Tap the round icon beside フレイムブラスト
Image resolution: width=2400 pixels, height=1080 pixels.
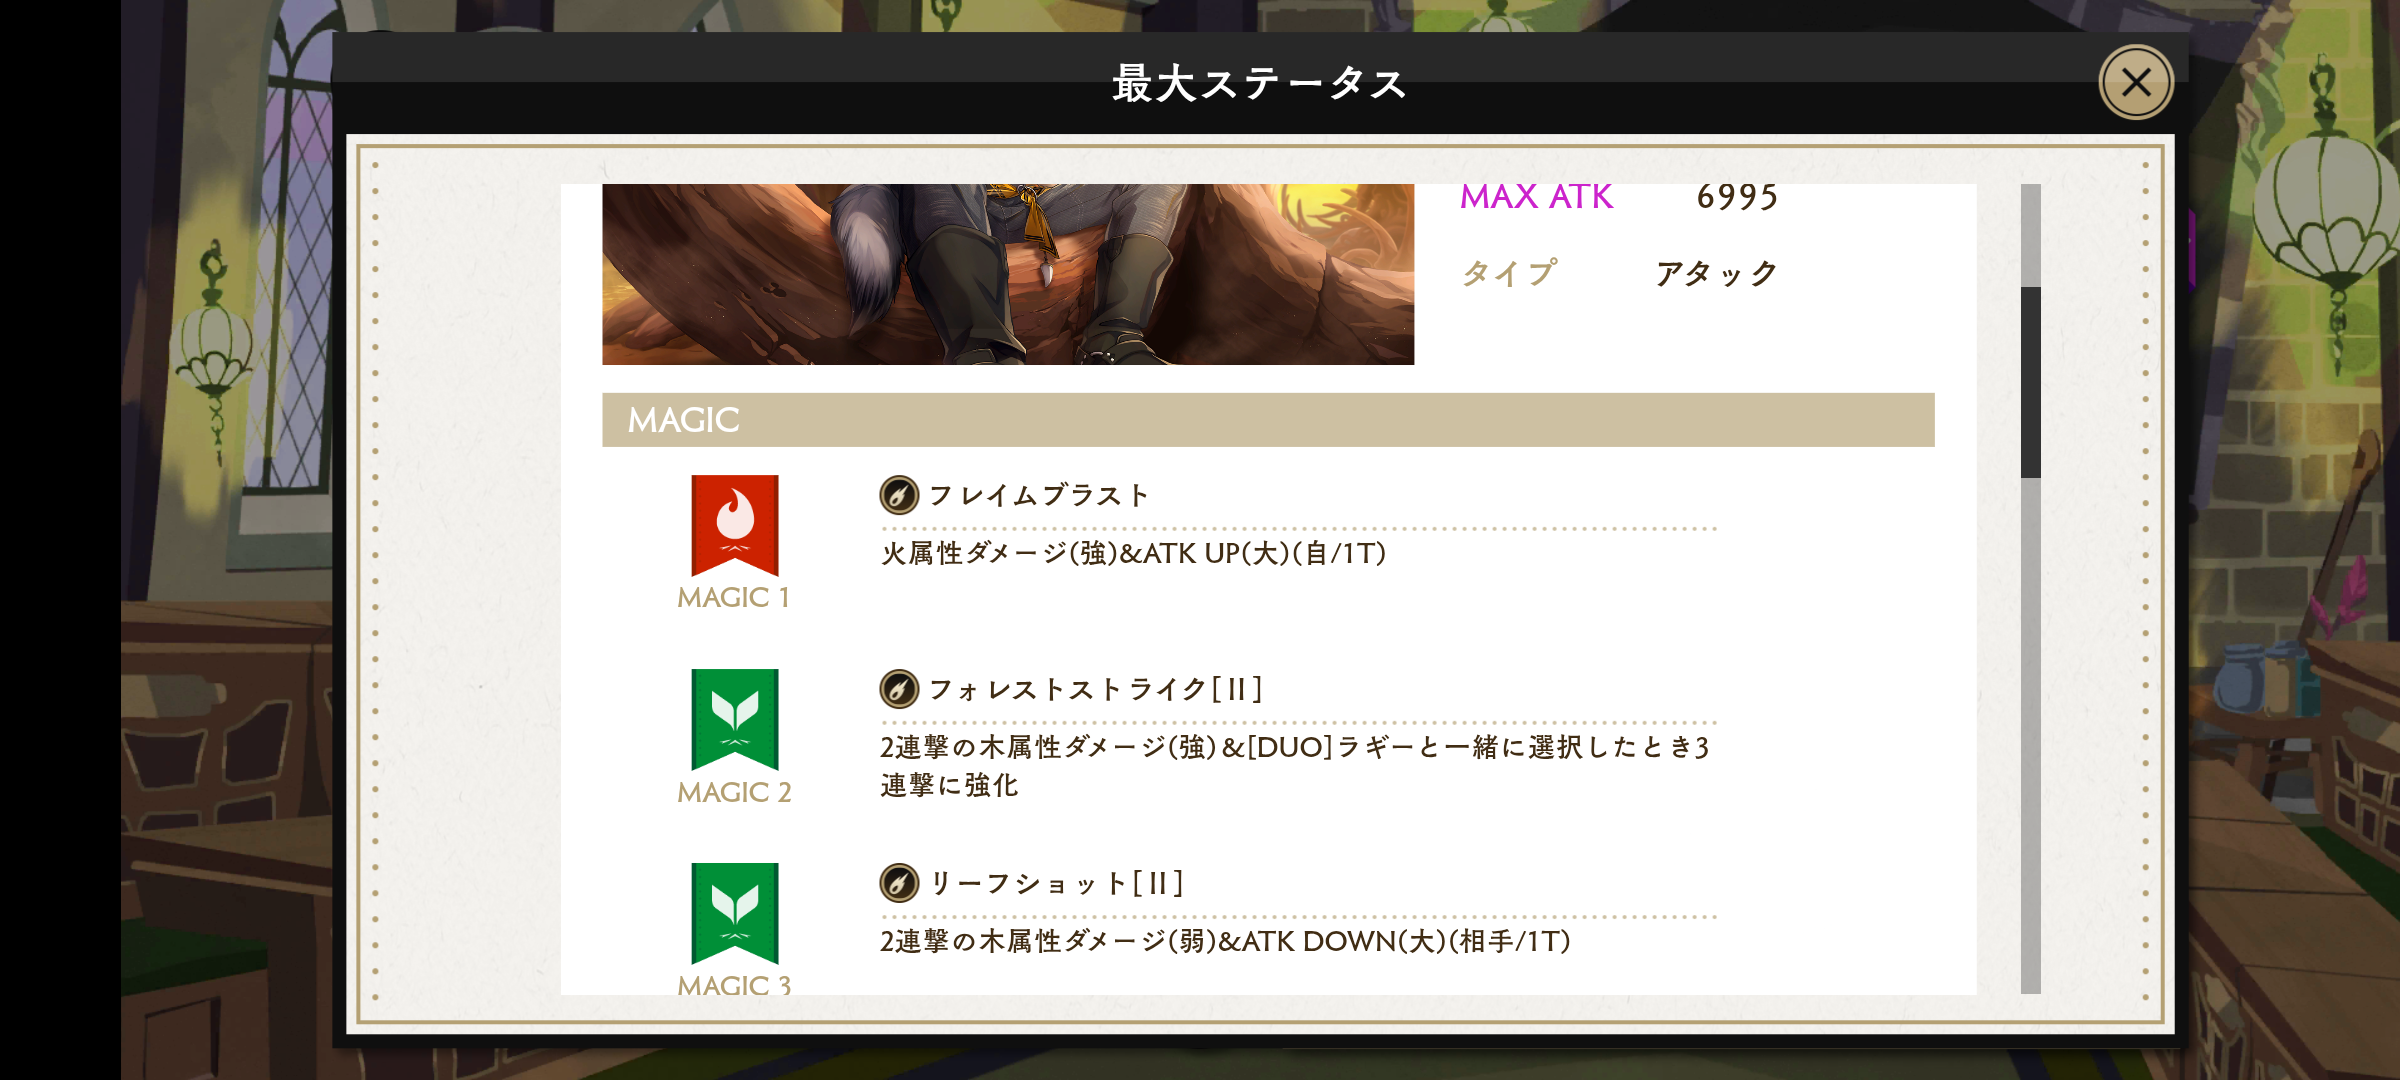coord(899,495)
